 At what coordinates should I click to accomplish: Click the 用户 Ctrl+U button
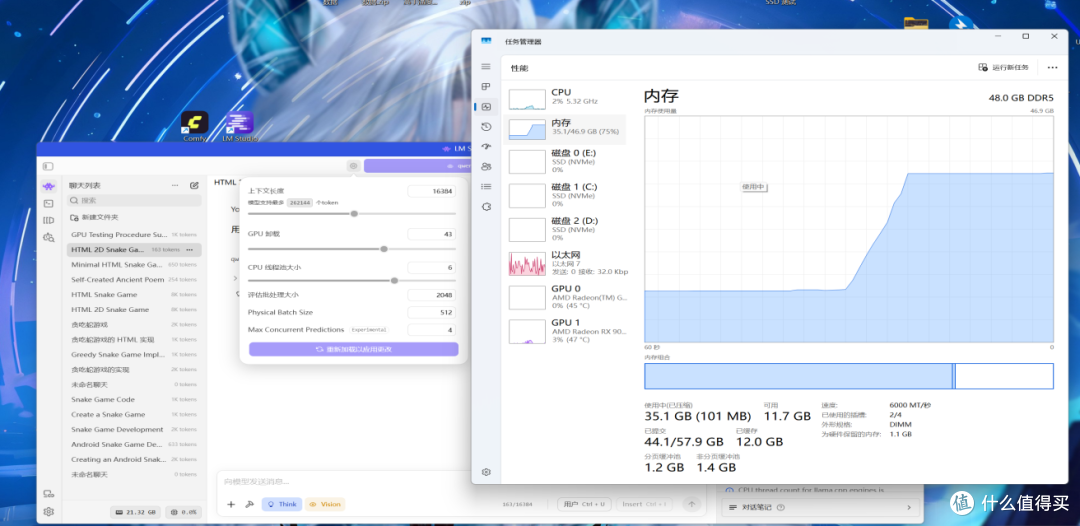pos(584,505)
